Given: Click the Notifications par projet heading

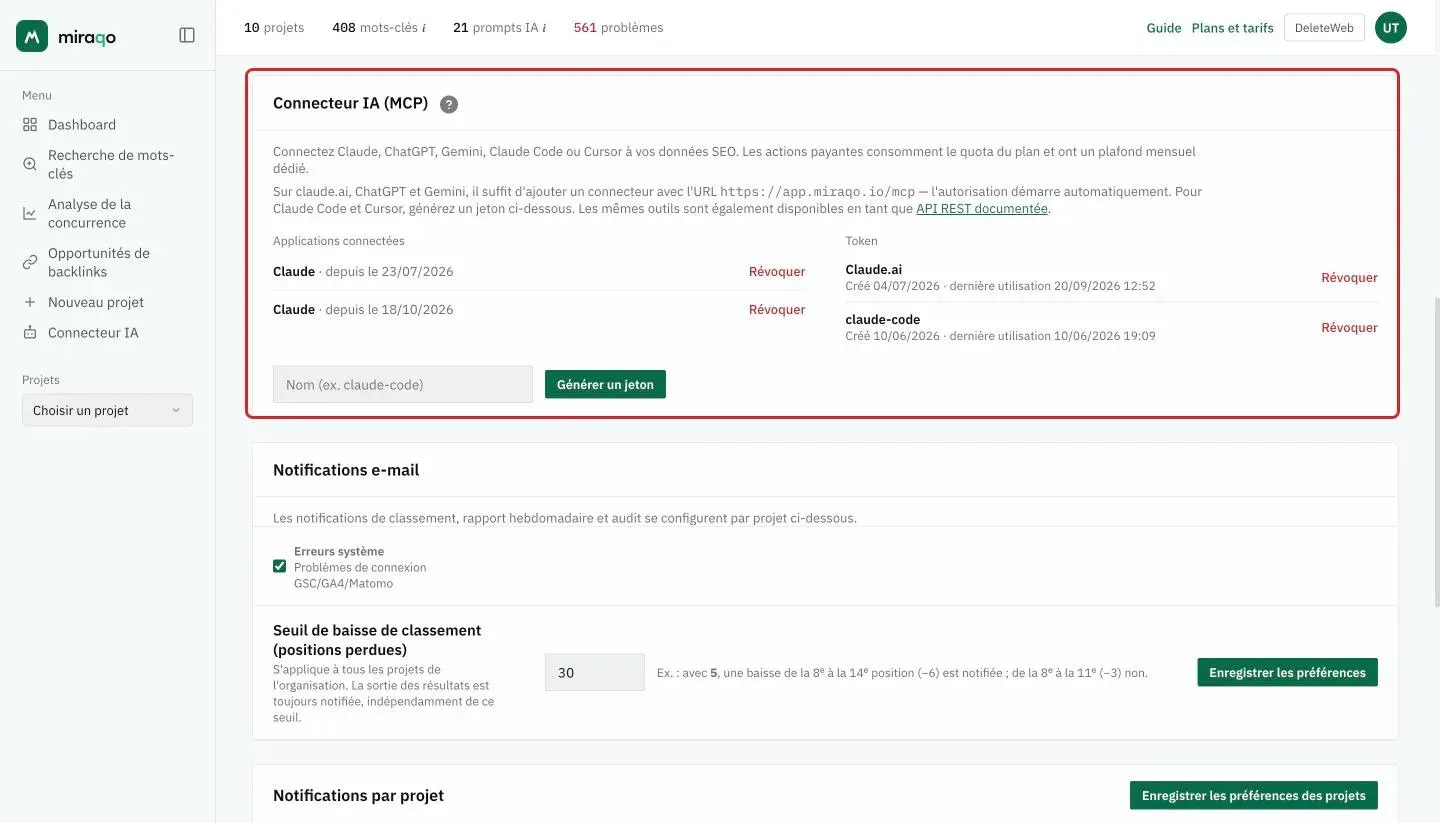Looking at the screenshot, I should click(x=358, y=795).
